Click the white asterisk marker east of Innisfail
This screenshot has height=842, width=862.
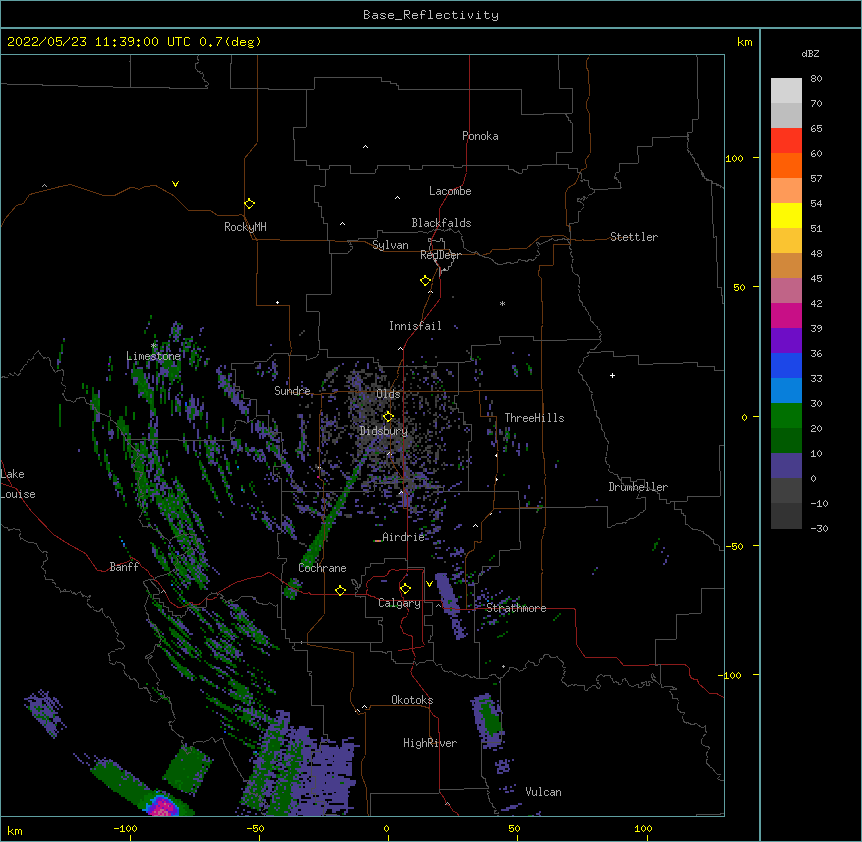[x=502, y=303]
